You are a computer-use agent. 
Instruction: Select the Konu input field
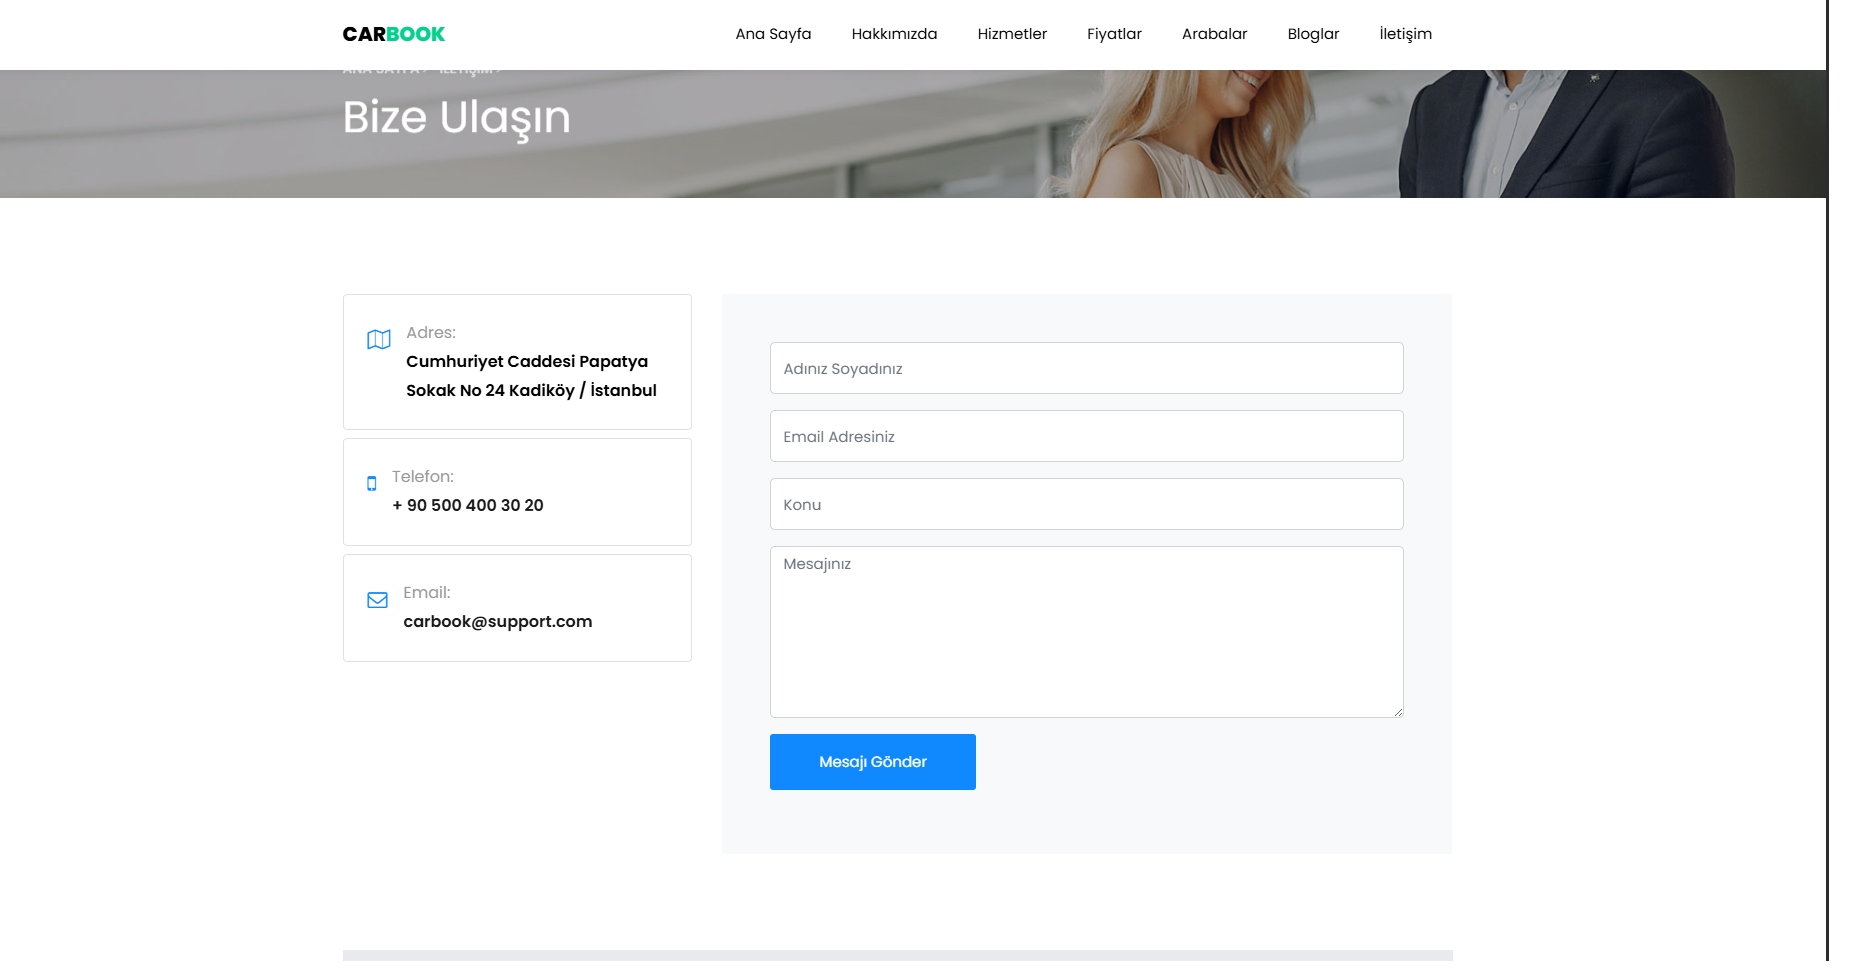(x=1086, y=504)
